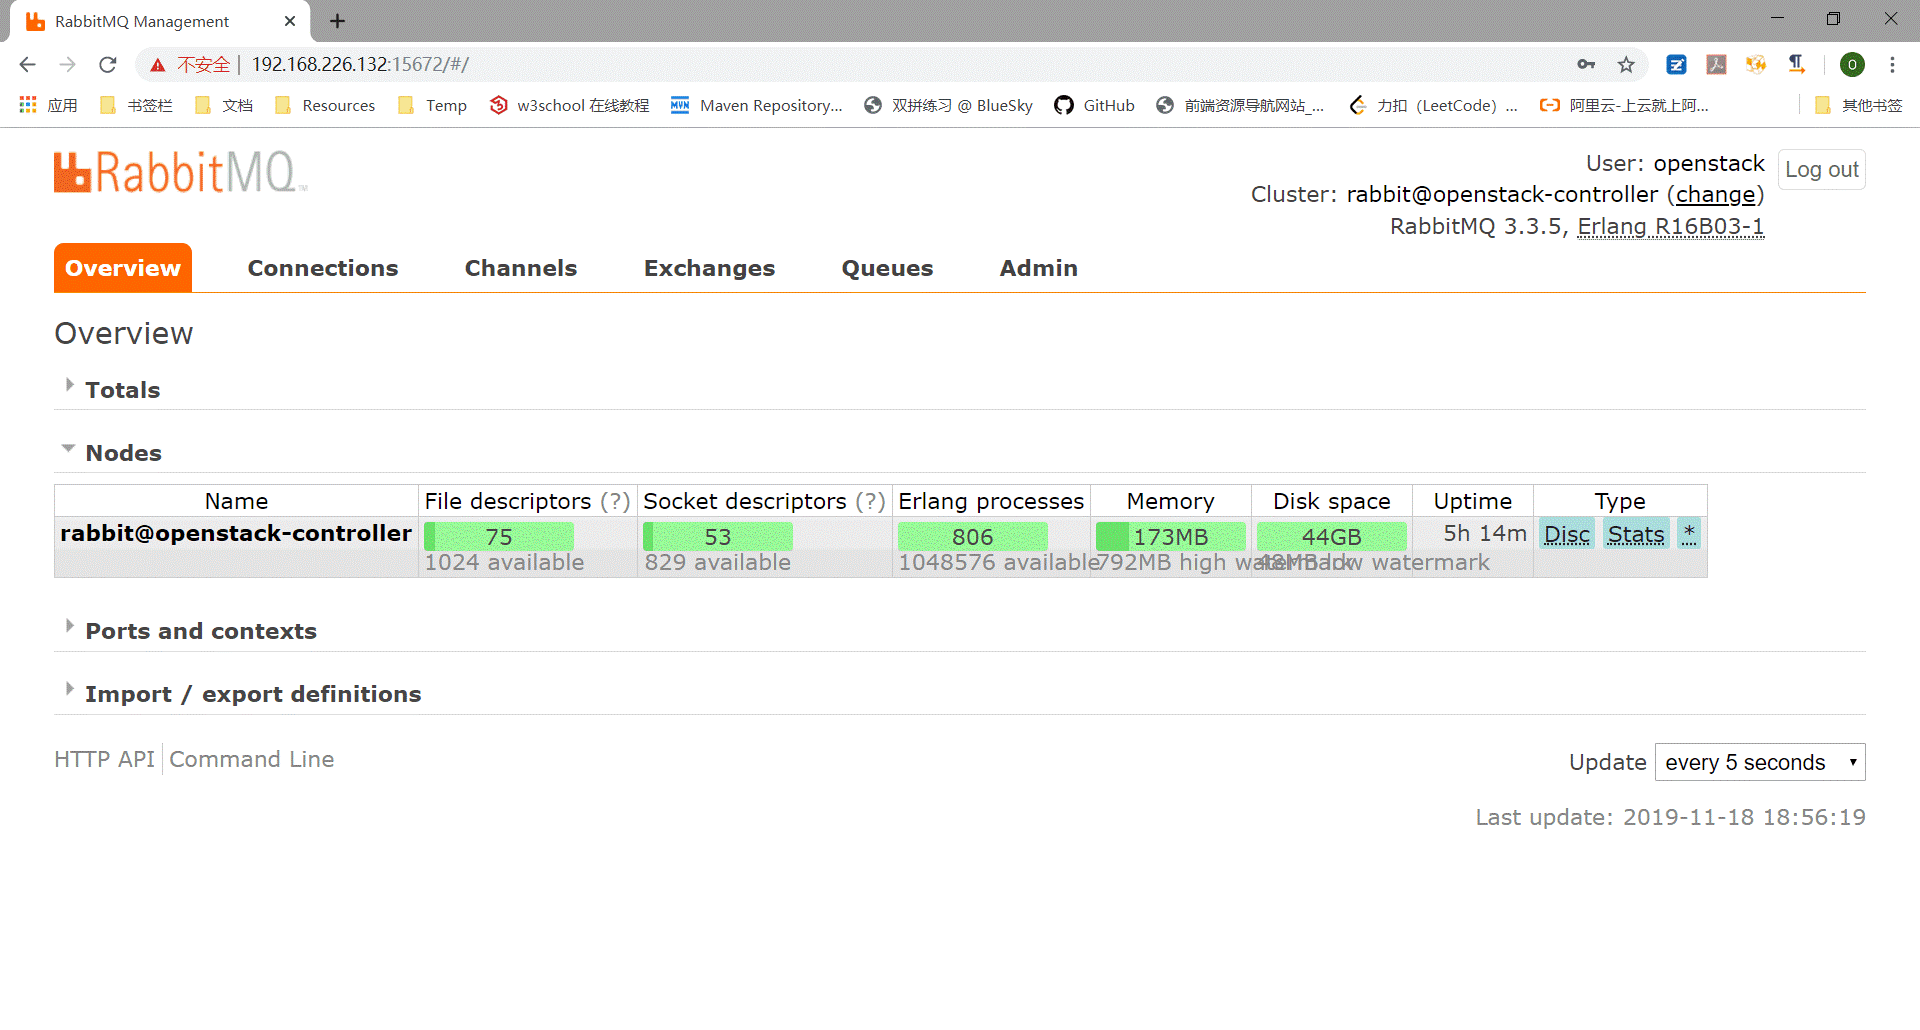This screenshot has height=1030, width=1920.
Task: Click the socket descriptors usage bar showing 53
Action: coord(718,537)
